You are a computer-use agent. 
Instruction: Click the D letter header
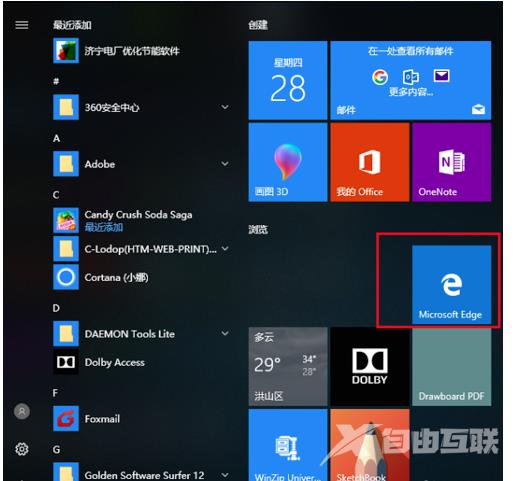point(56,308)
